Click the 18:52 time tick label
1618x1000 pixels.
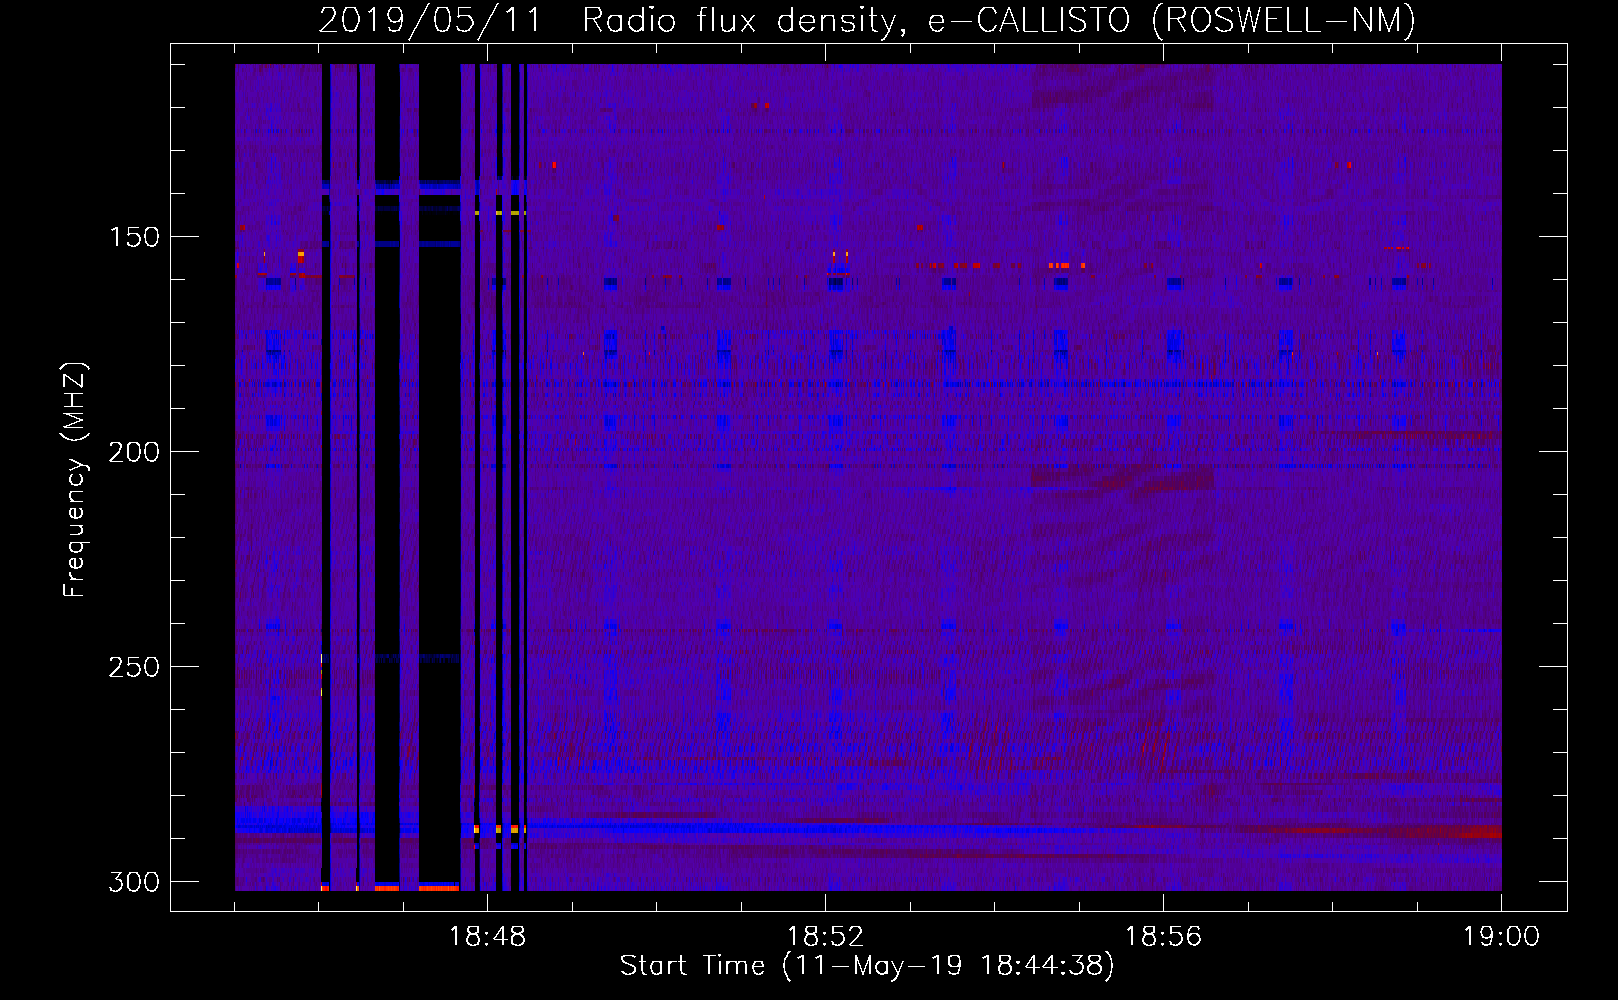coord(825,937)
